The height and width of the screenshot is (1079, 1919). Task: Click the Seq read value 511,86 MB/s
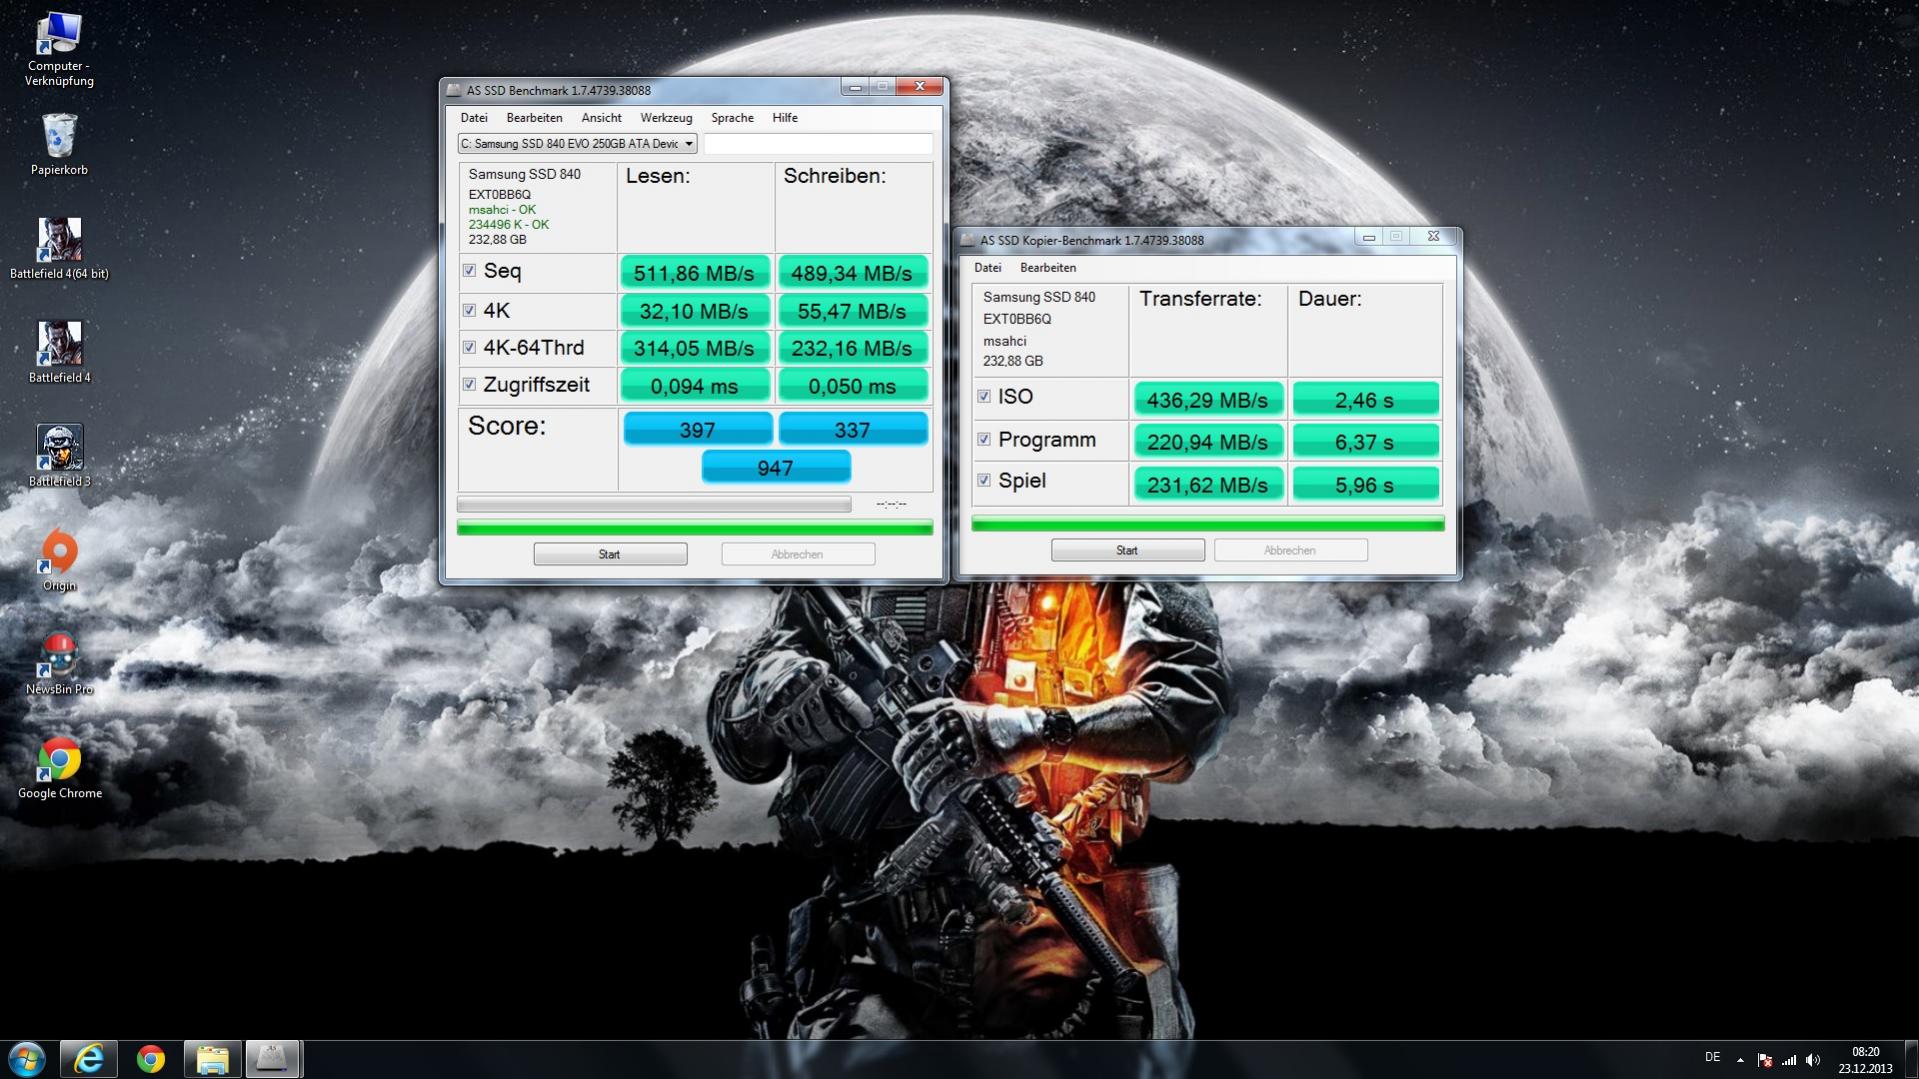pyautogui.click(x=695, y=273)
